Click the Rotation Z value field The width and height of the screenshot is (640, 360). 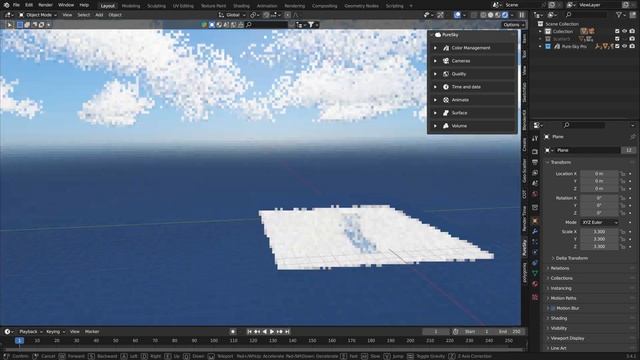[599, 213]
